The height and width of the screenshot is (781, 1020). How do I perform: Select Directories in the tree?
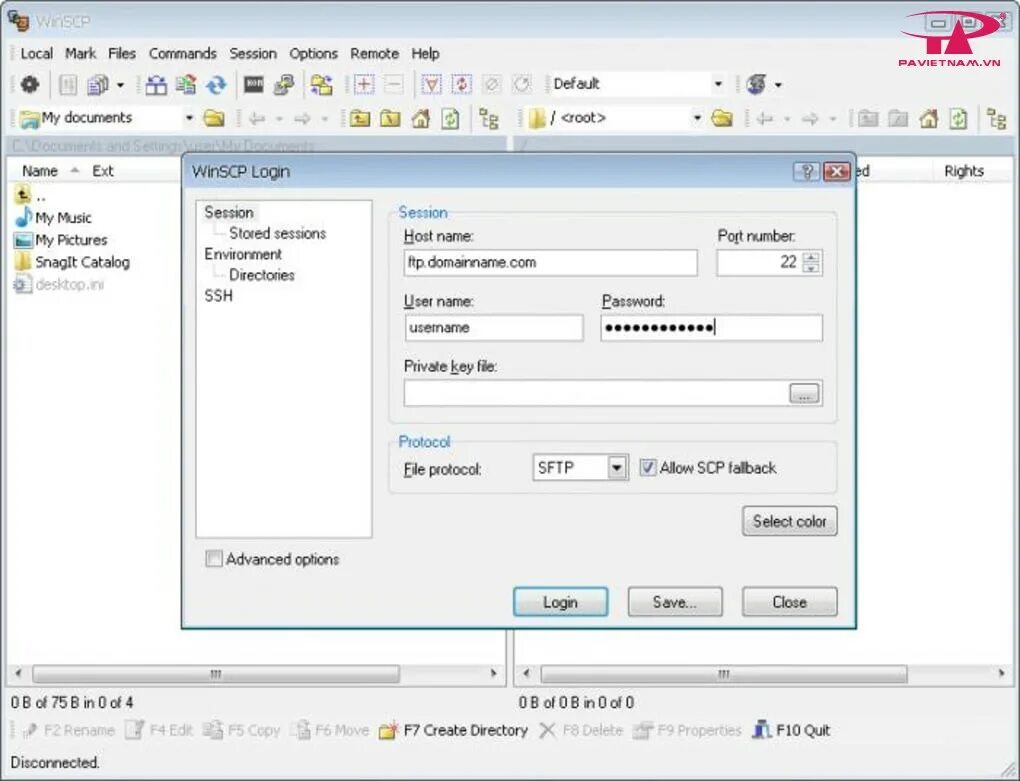[x=262, y=274]
